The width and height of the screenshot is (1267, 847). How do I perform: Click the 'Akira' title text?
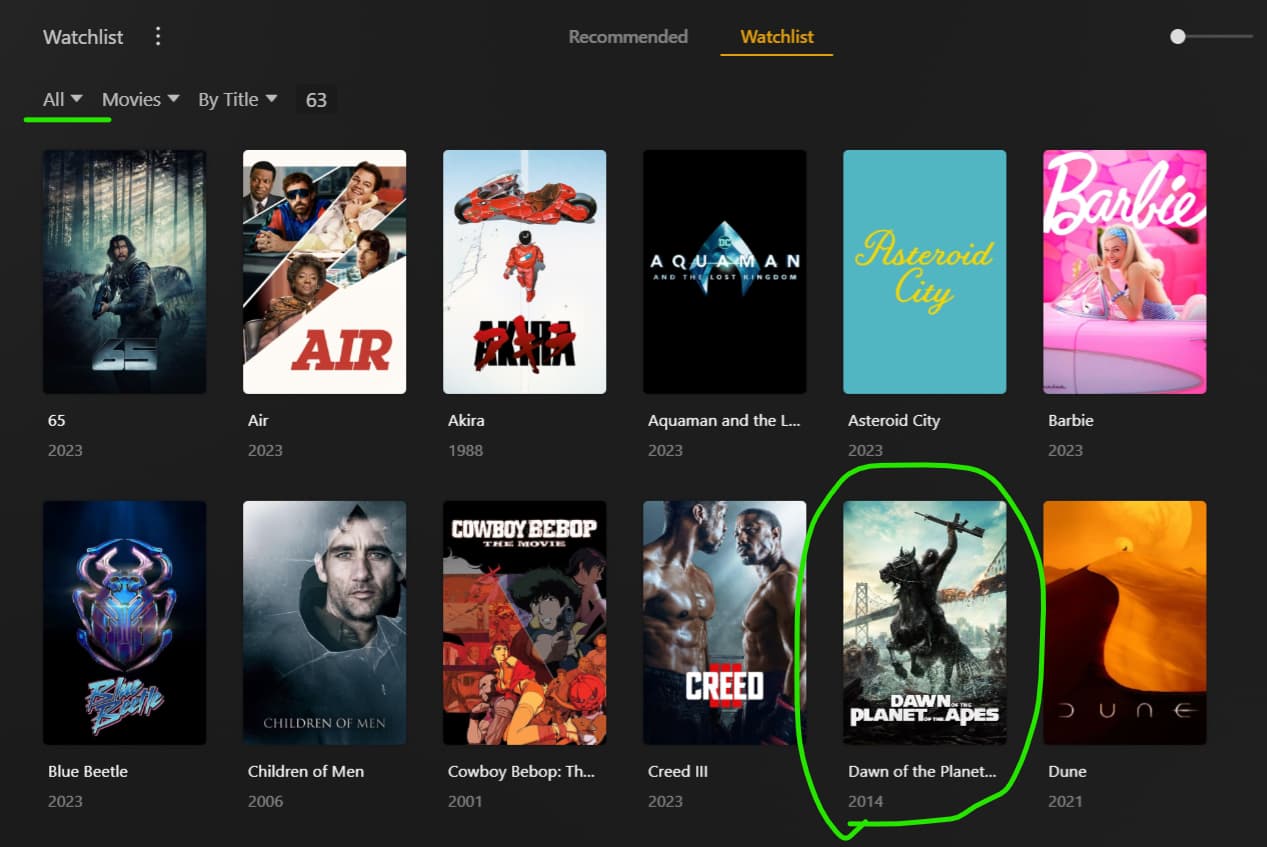coord(466,420)
